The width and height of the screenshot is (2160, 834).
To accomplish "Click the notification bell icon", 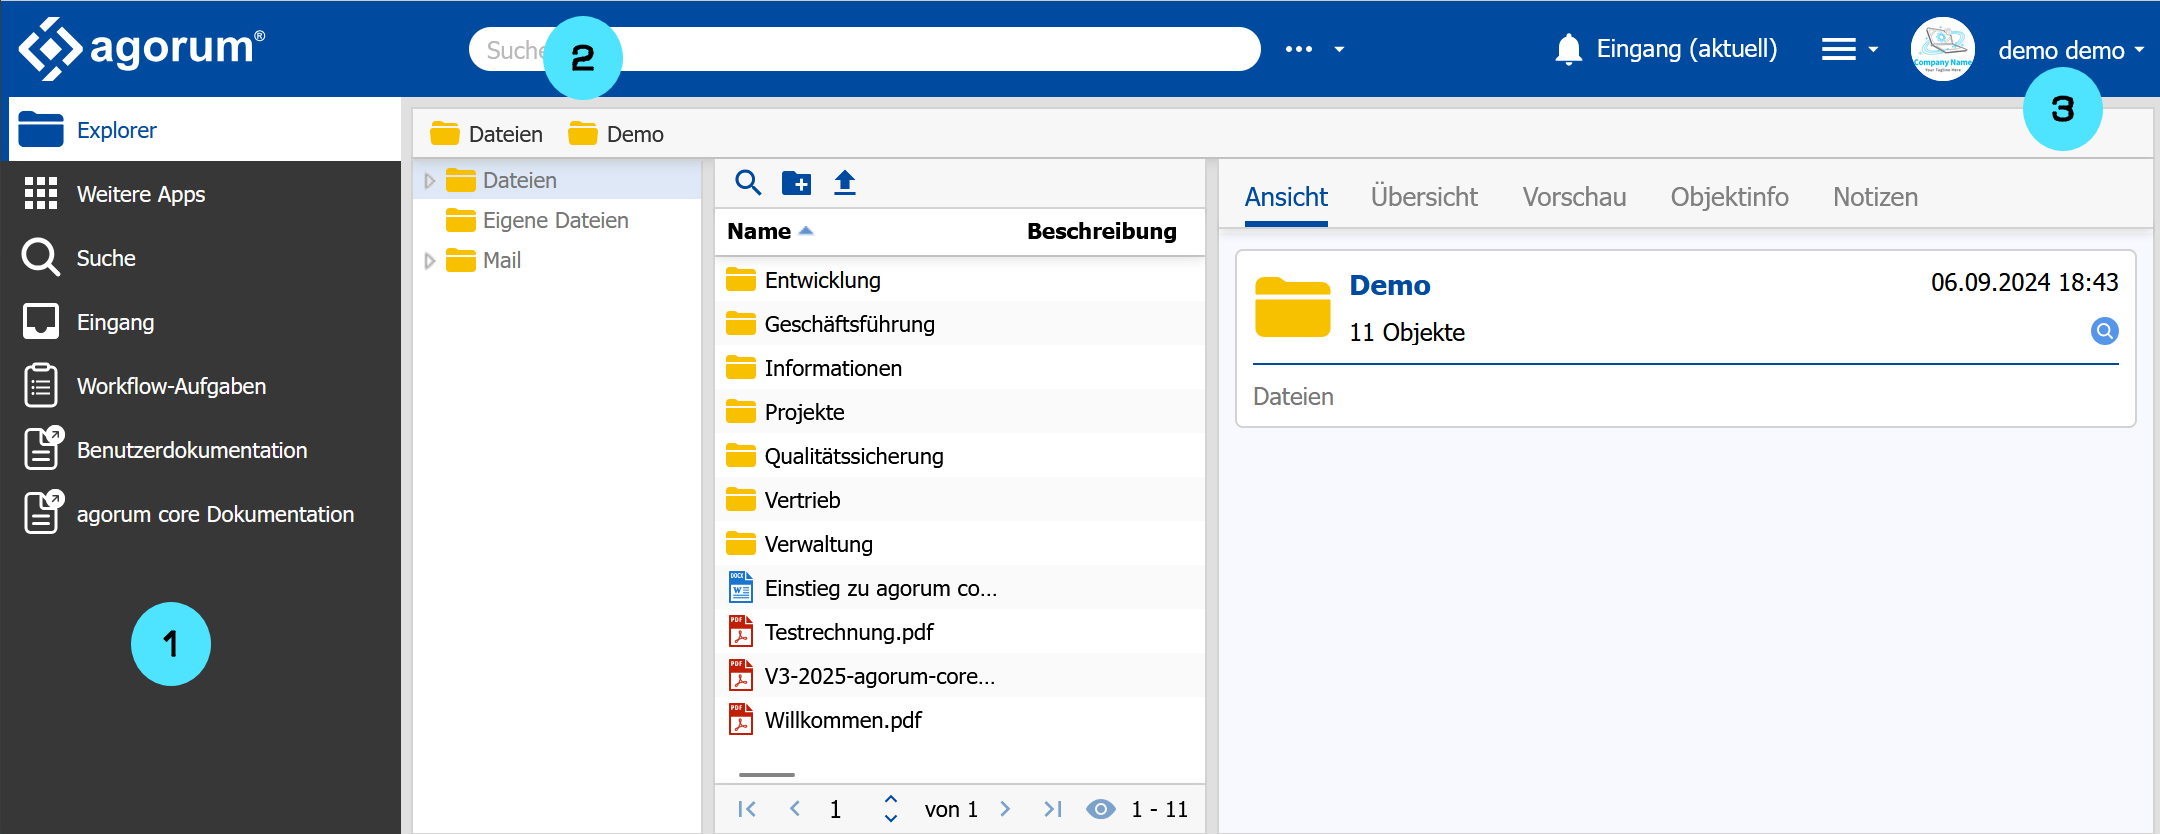I will [1569, 49].
